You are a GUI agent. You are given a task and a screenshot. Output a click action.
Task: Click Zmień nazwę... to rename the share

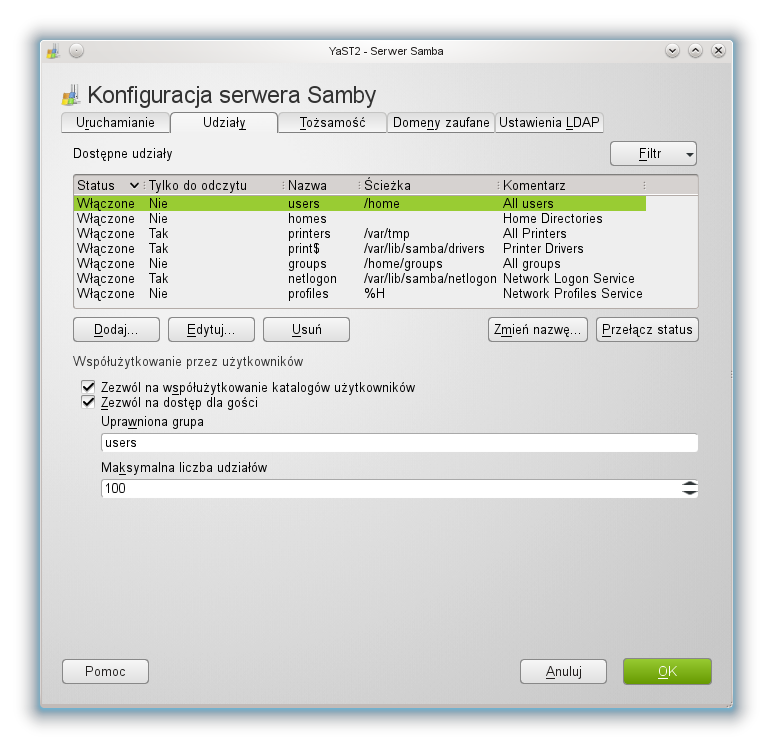click(536, 330)
